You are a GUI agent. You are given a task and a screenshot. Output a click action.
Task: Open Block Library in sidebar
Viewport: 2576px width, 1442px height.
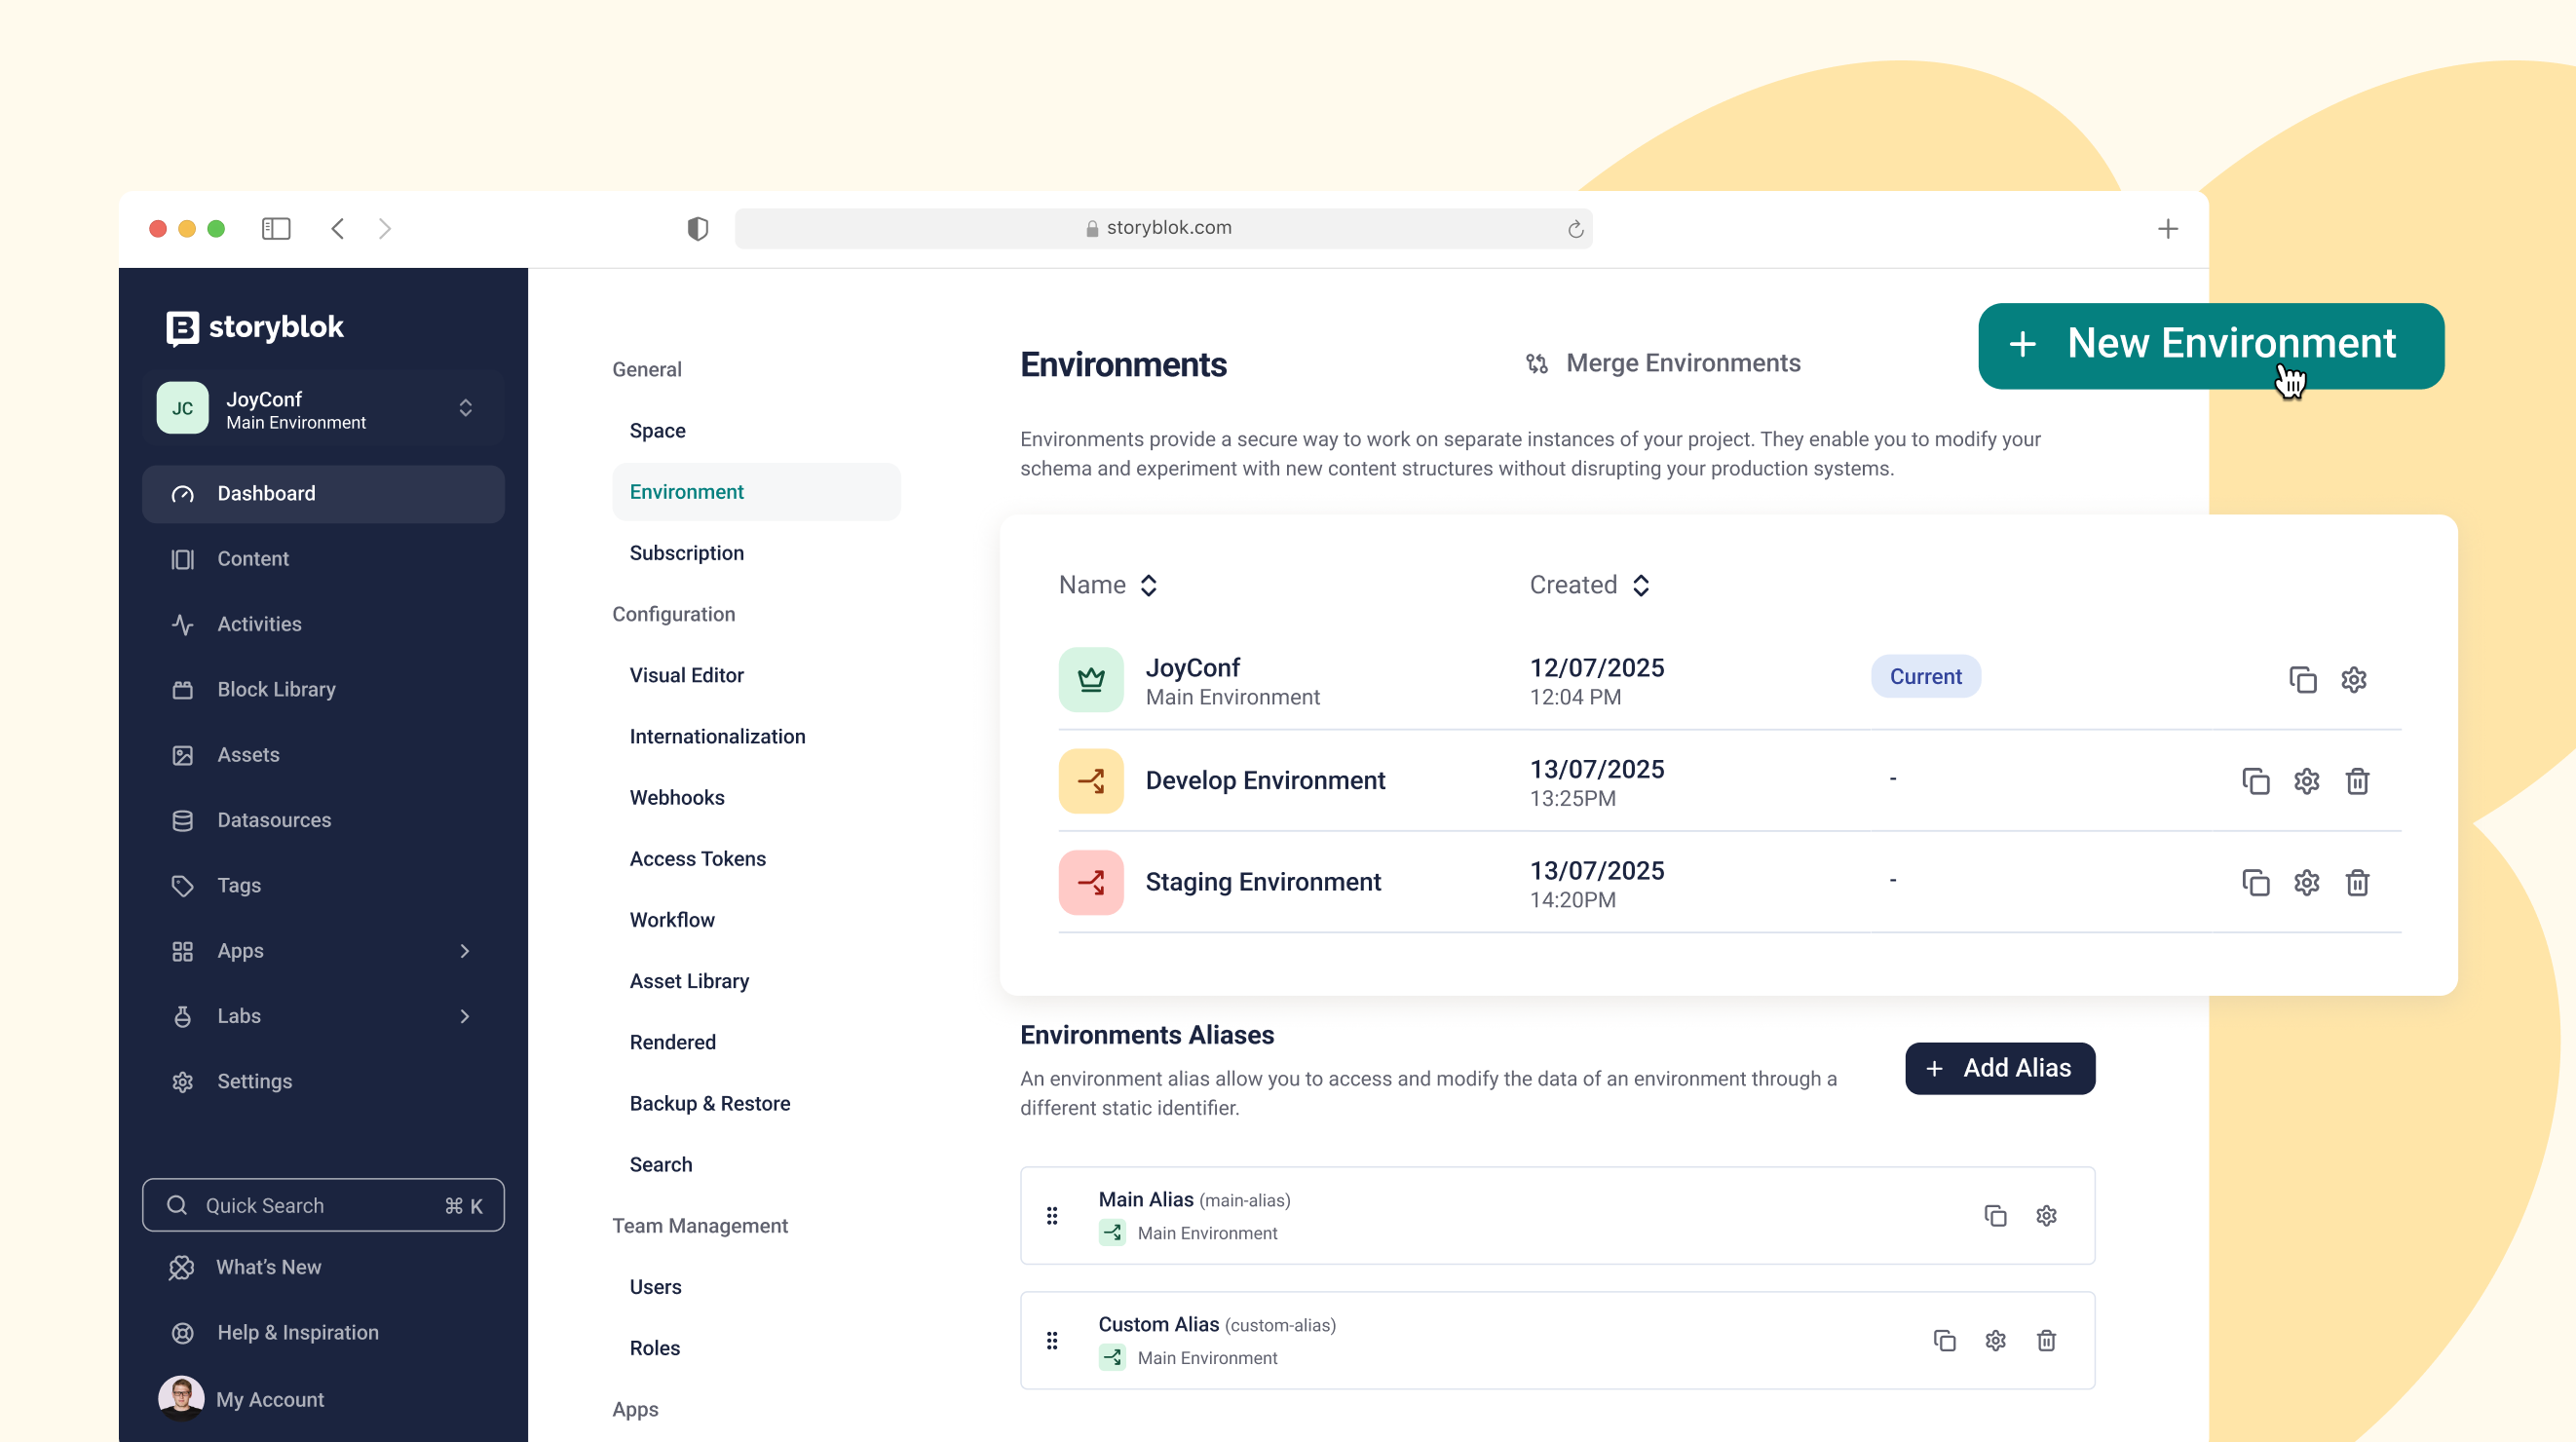tap(276, 689)
